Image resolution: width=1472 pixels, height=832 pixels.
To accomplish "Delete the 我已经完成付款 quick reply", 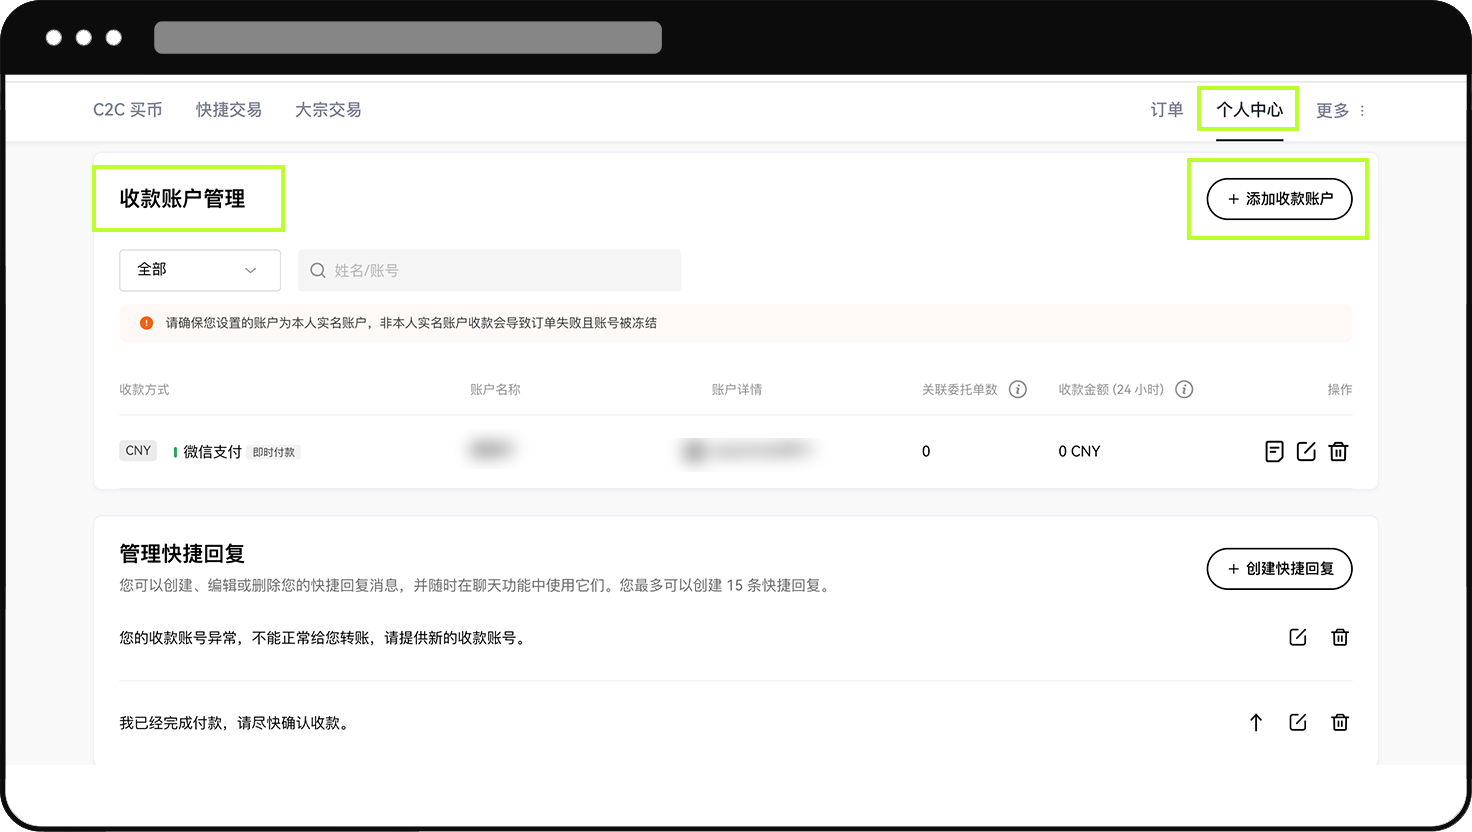I will [1340, 722].
